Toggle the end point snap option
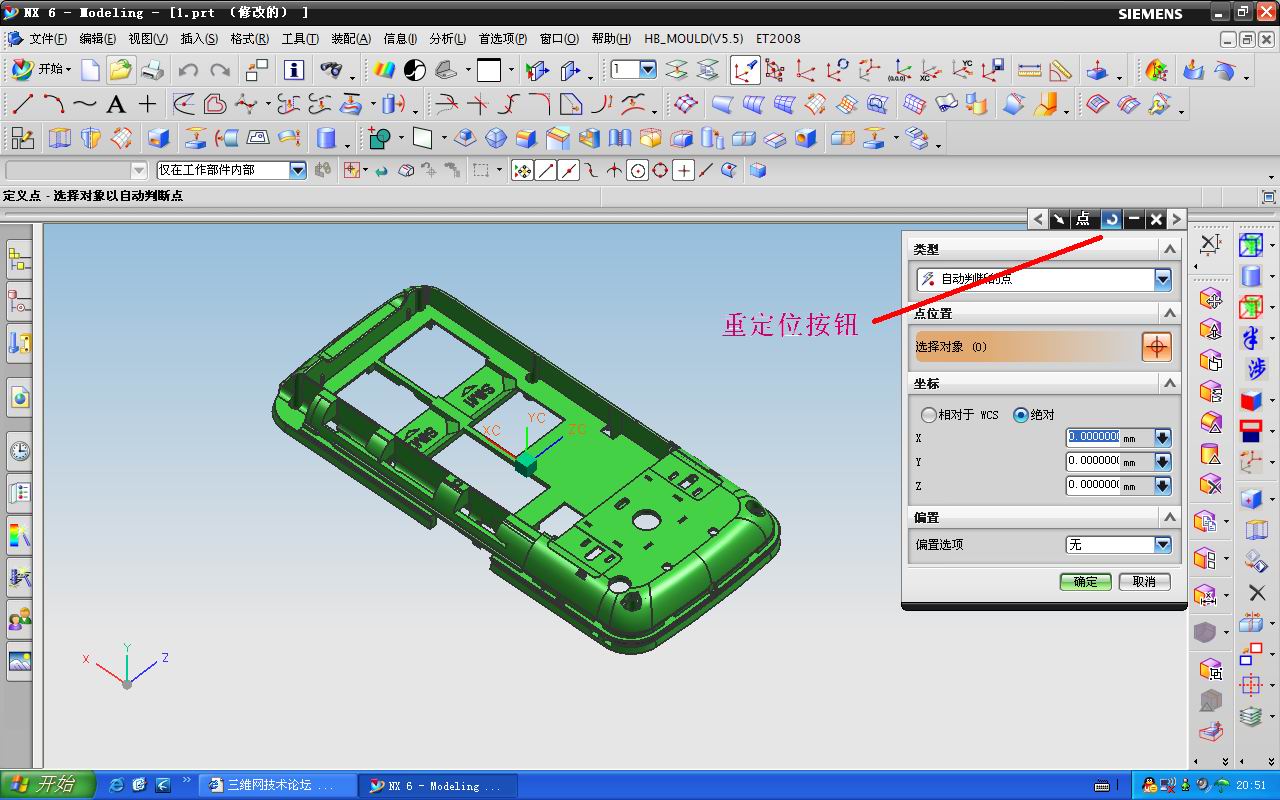Image resolution: width=1280 pixels, height=800 pixels. coord(546,171)
